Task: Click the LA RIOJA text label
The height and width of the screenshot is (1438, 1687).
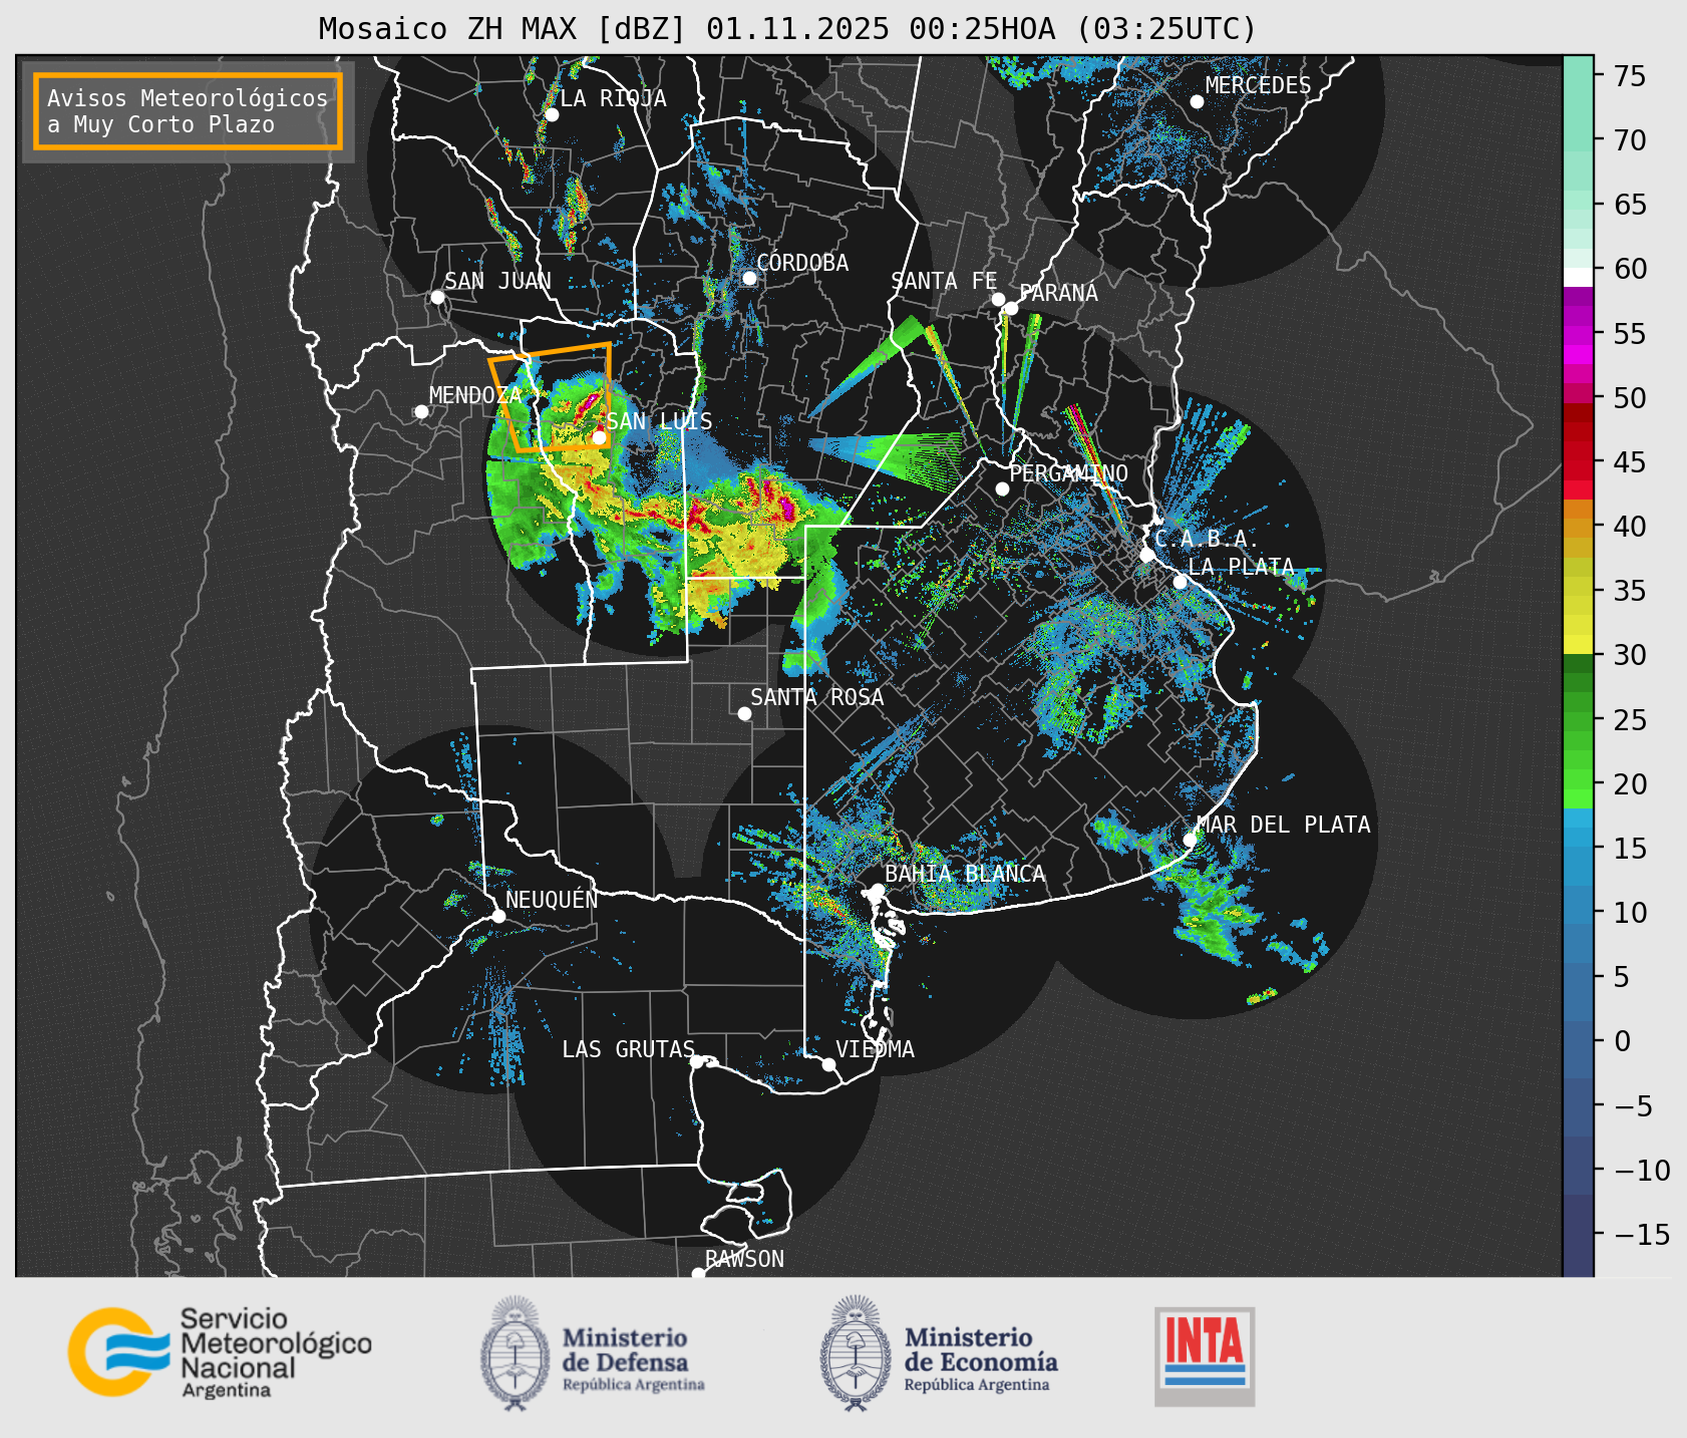Action: (x=613, y=98)
